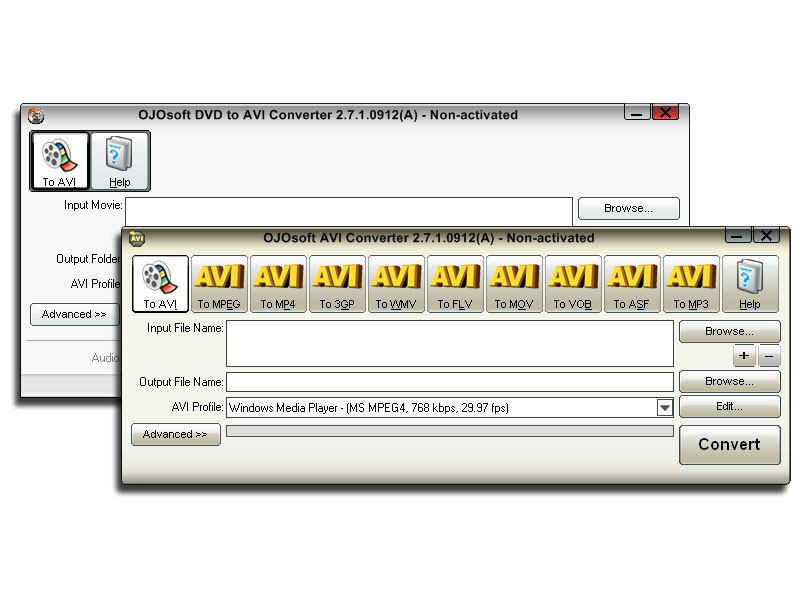Image resolution: width=800 pixels, height=600 pixels.
Task: Minimize the AVI Converter window
Action: 738,236
